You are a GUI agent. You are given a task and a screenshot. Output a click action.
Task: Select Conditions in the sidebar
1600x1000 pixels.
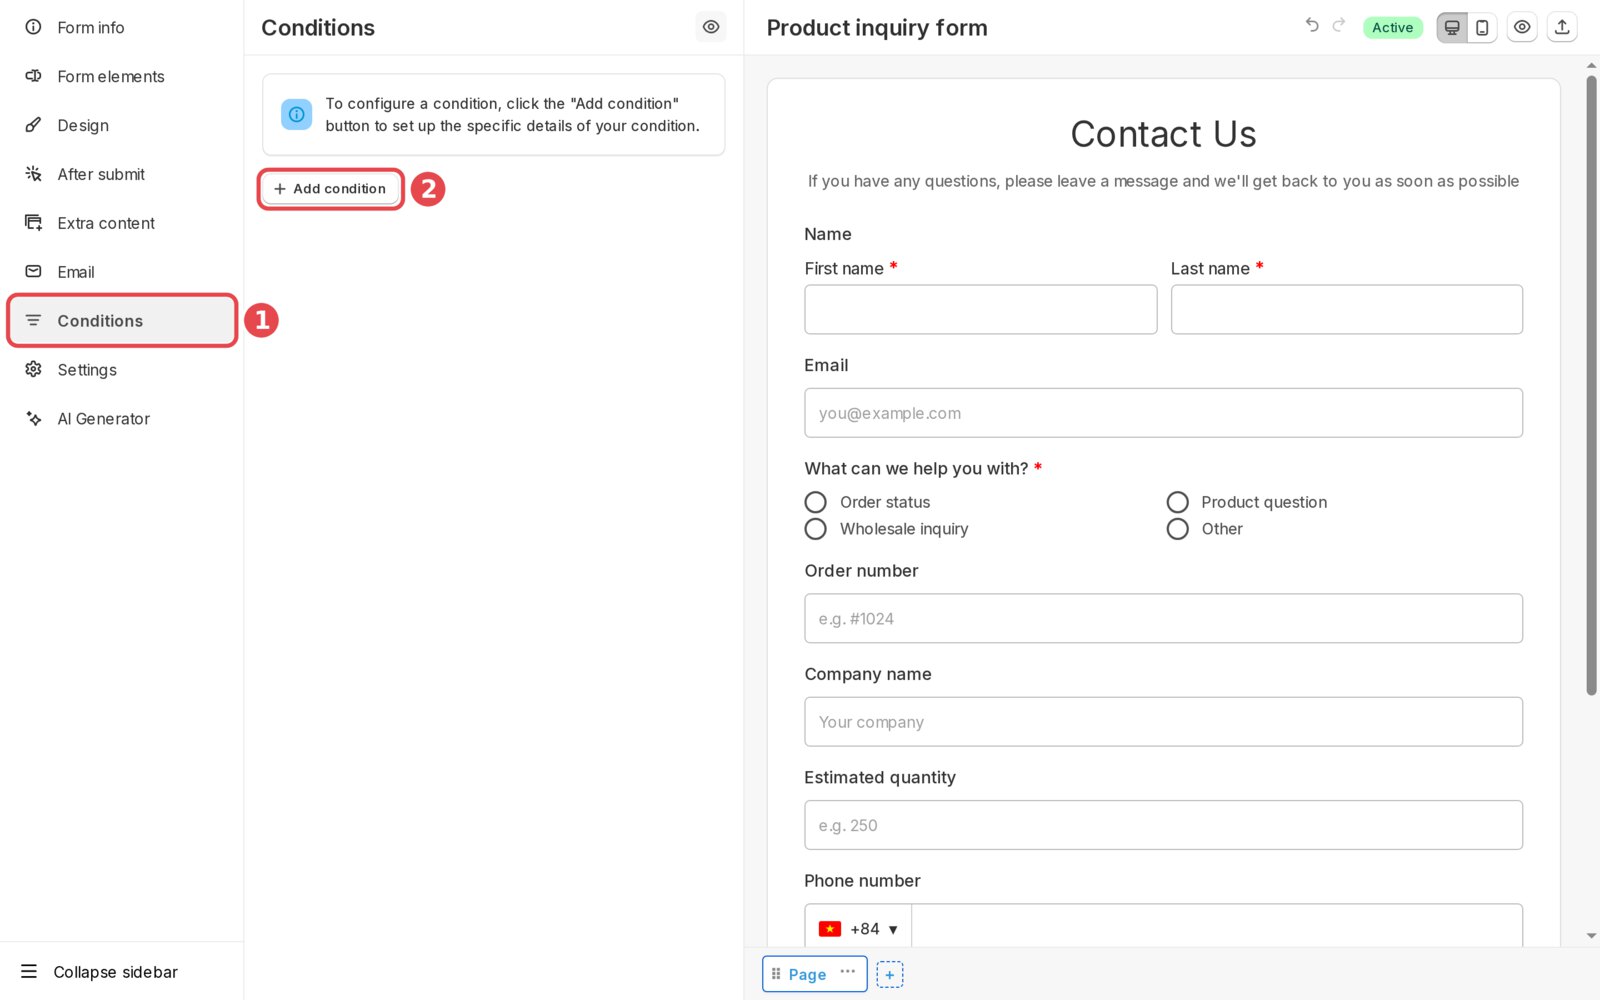pos(121,321)
